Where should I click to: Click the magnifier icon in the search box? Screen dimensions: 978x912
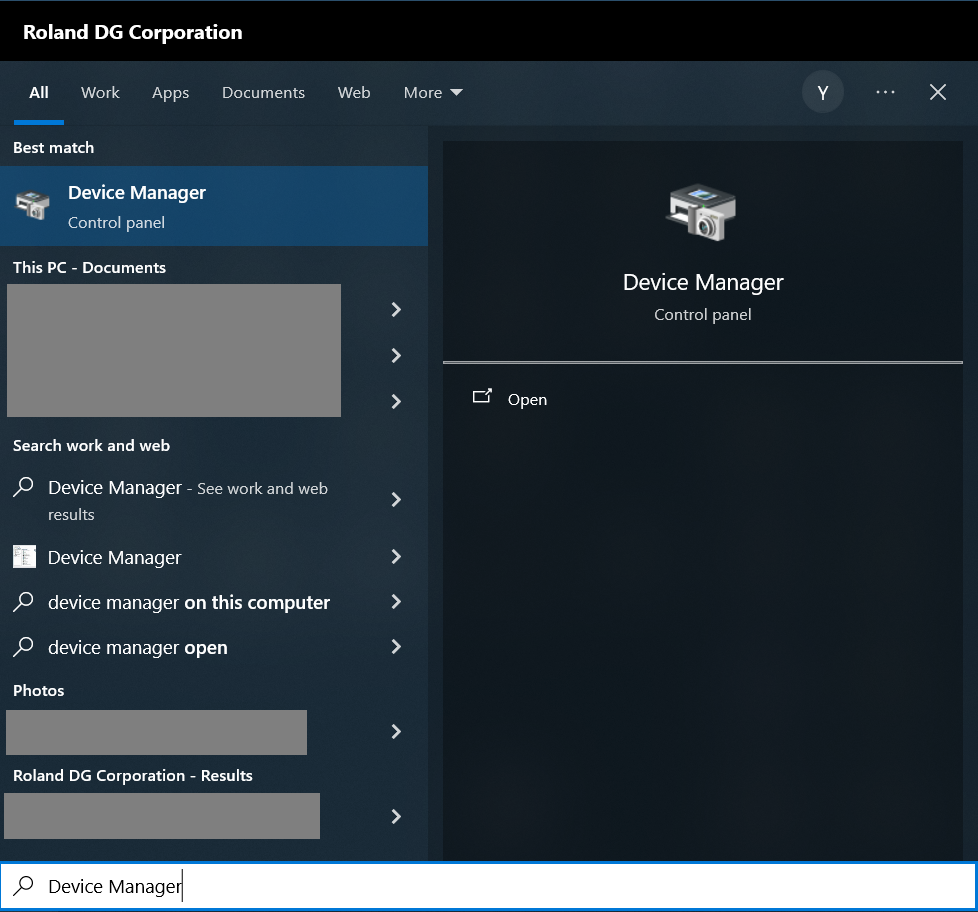pyautogui.click(x=24, y=886)
